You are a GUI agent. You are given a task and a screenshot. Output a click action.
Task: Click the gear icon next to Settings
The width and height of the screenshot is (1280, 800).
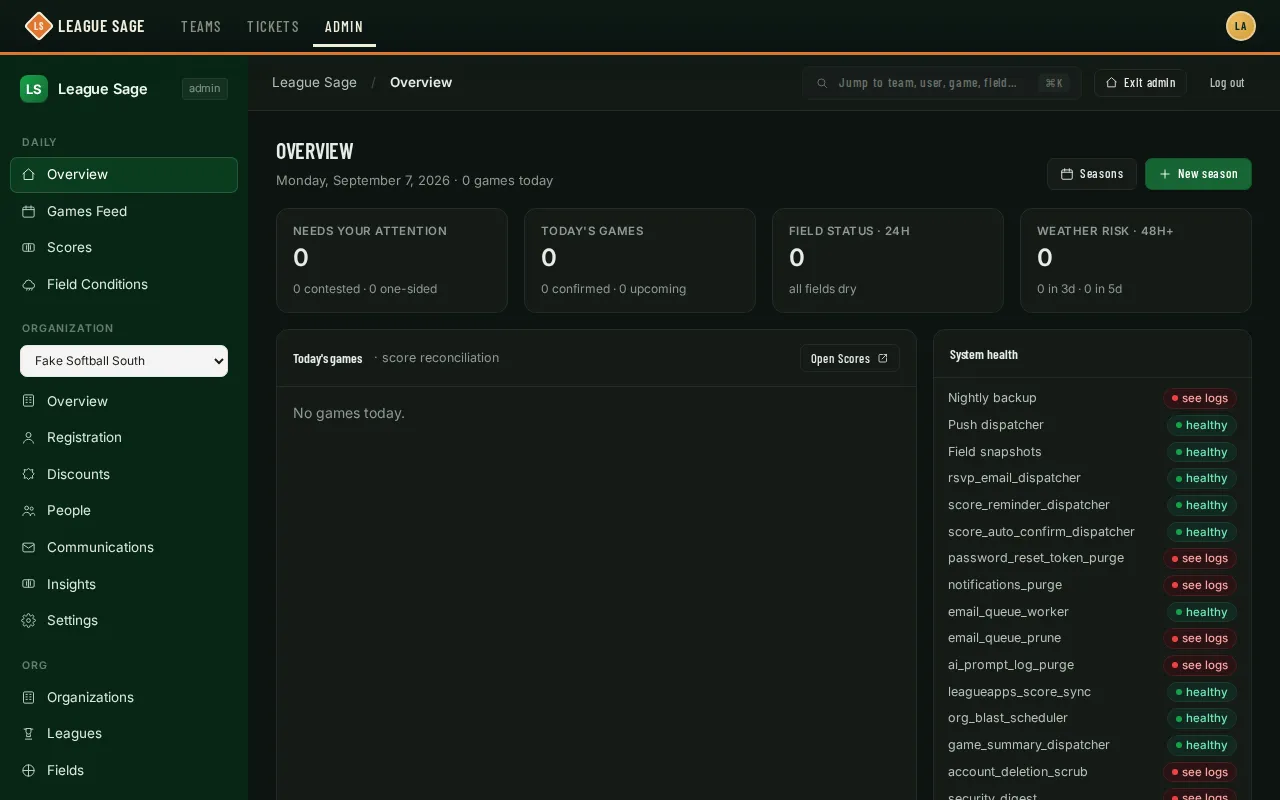click(29, 621)
